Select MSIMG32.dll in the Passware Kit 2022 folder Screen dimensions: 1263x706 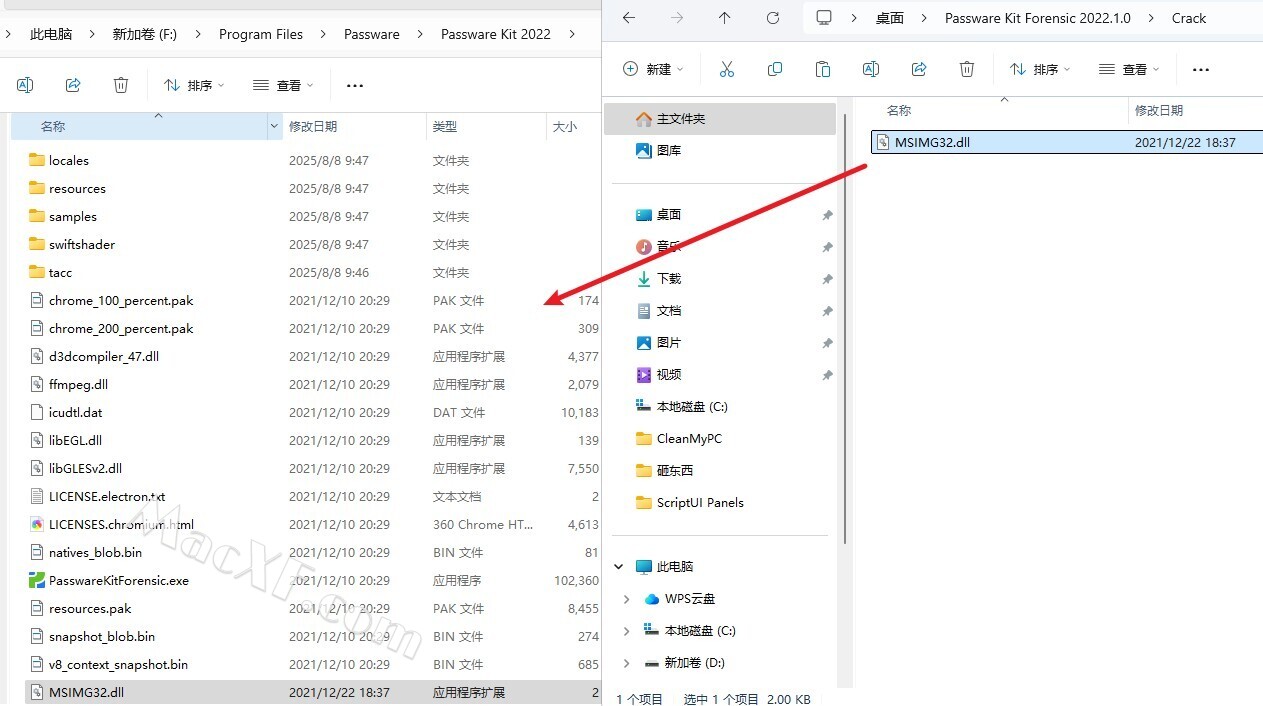pos(312,692)
